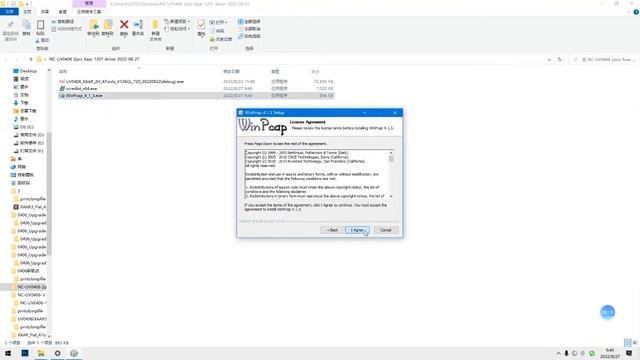Click the Back button in WinPcap Setup
Viewport: 640px width, 360px height.
tap(332, 230)
